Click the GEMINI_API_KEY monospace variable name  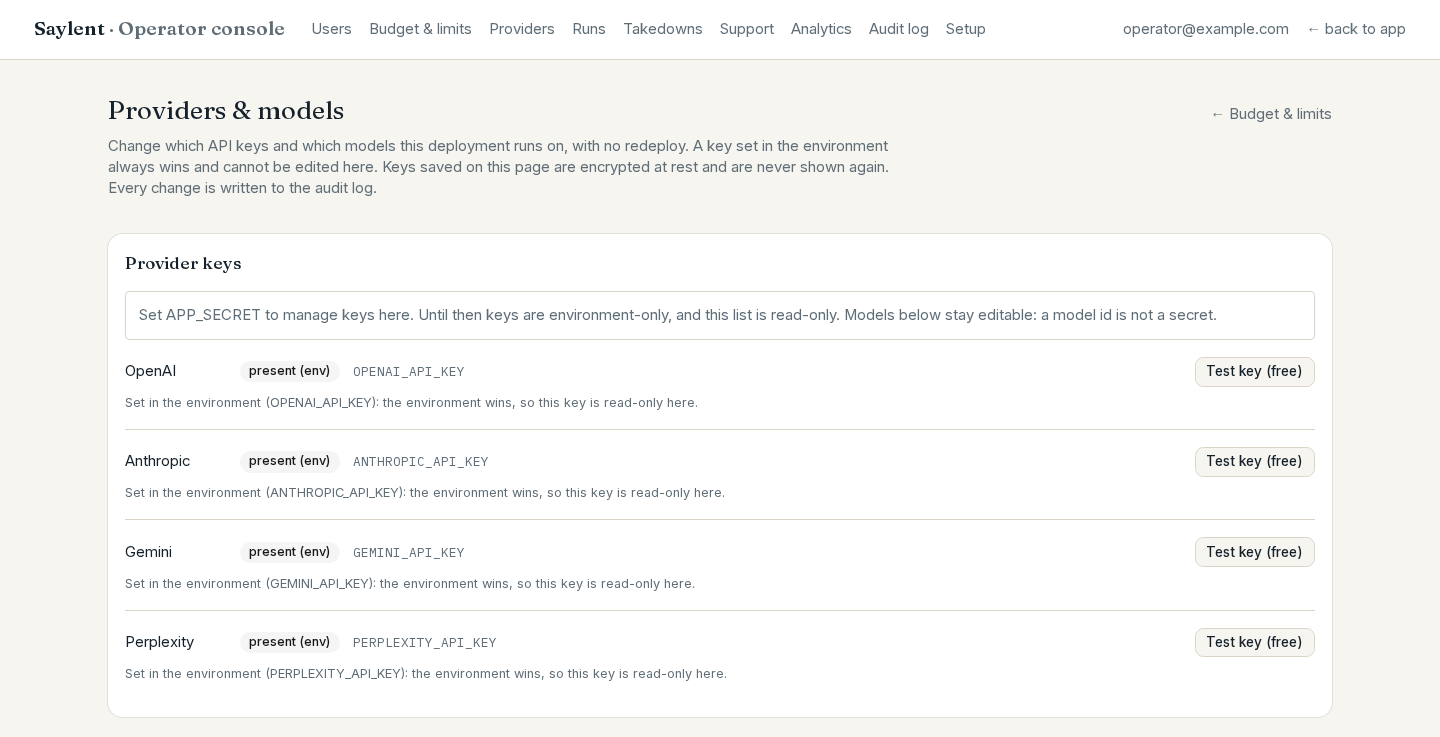tap(409, 553)
